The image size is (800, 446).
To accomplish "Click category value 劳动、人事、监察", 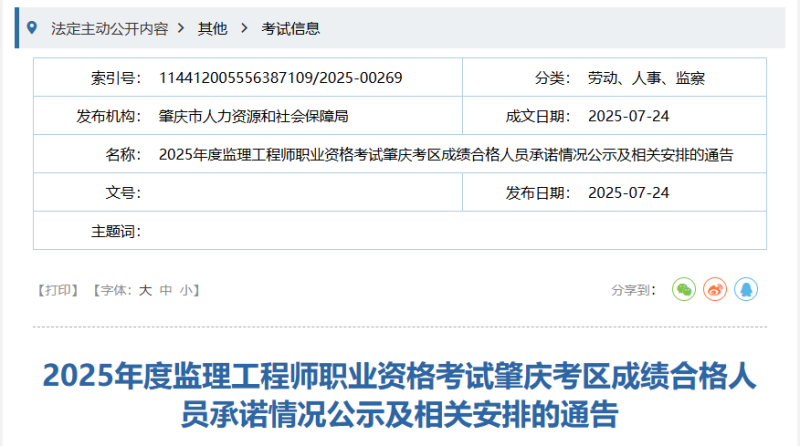I will pos(646,78).
